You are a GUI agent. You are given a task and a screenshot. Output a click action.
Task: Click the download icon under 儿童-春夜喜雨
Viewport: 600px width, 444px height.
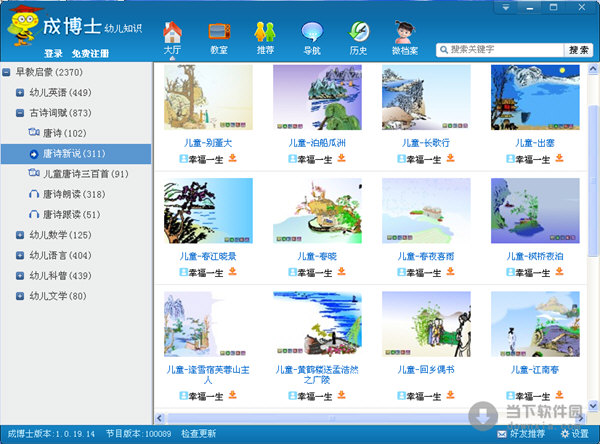pos(450,271)
